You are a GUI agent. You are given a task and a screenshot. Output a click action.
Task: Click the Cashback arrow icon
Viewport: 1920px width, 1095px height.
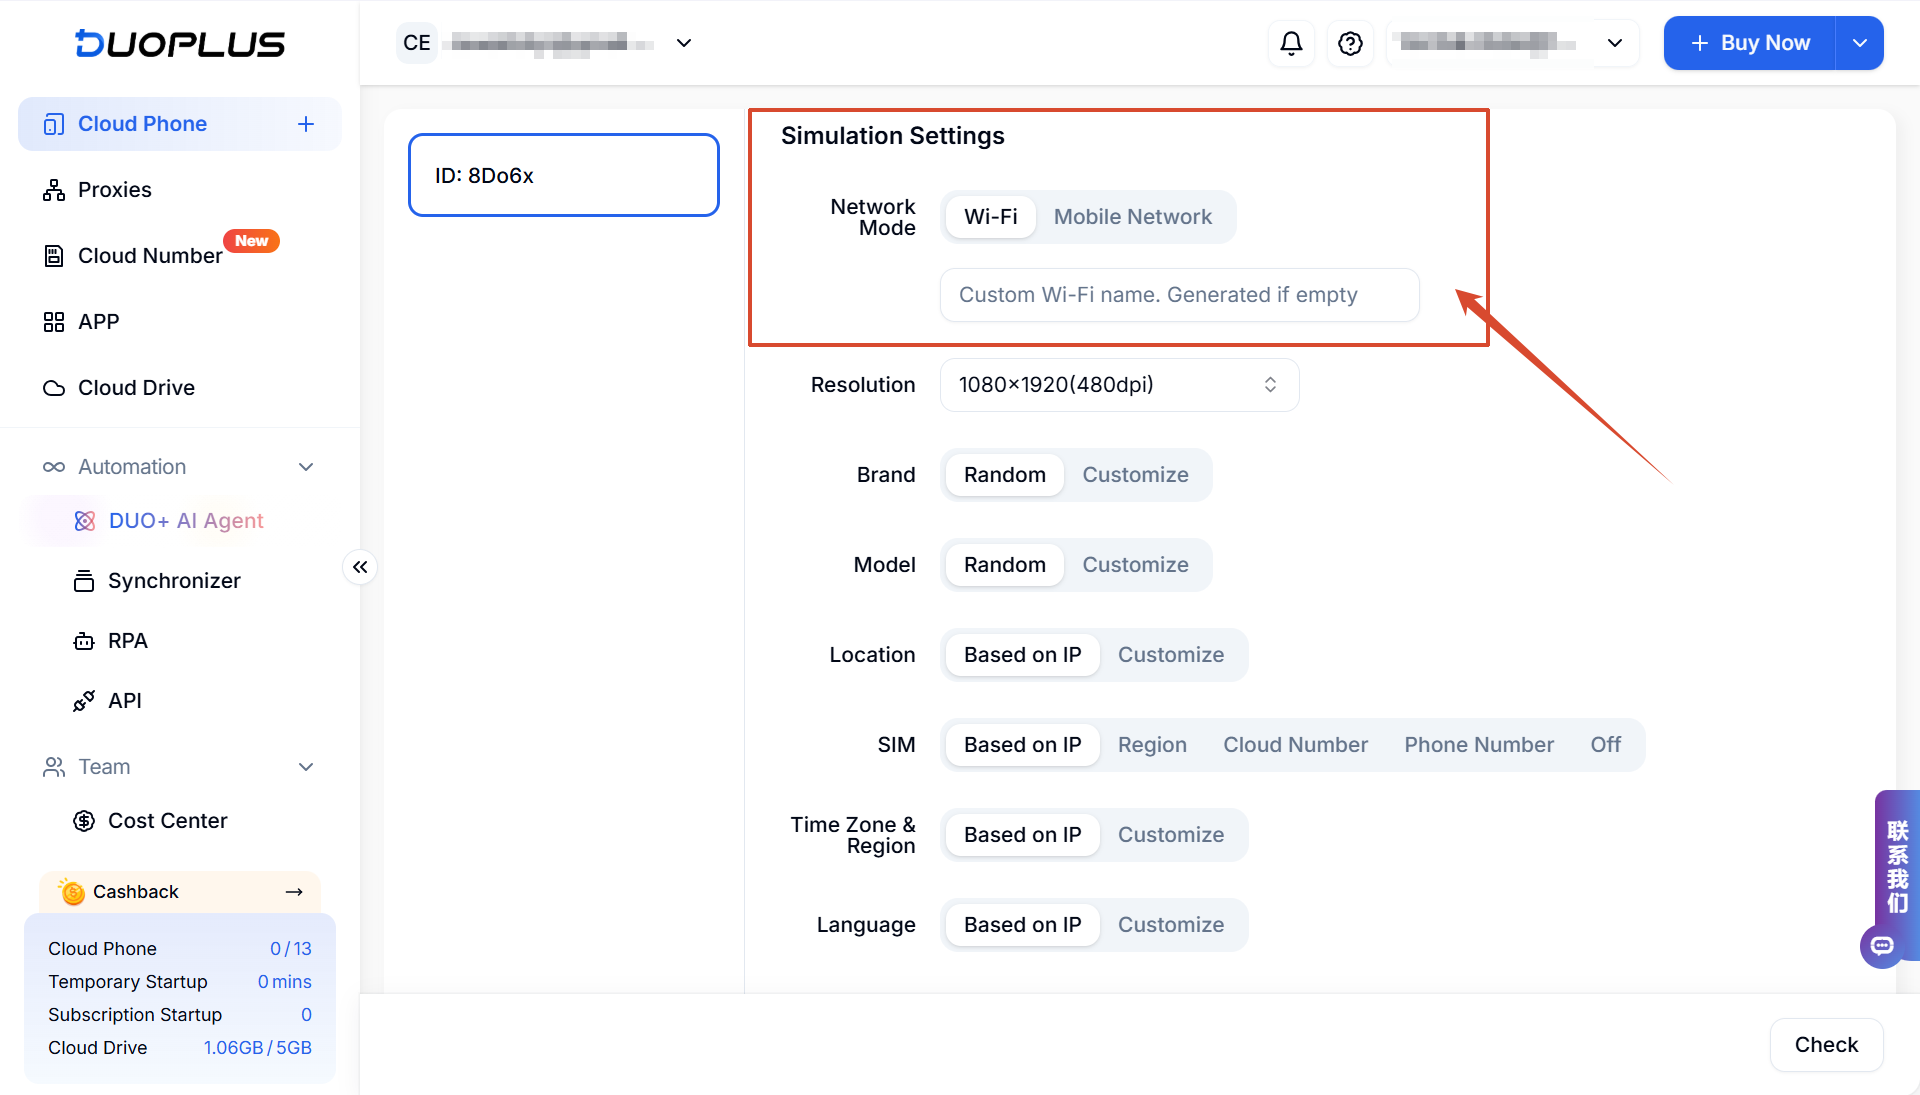point(294,892)
